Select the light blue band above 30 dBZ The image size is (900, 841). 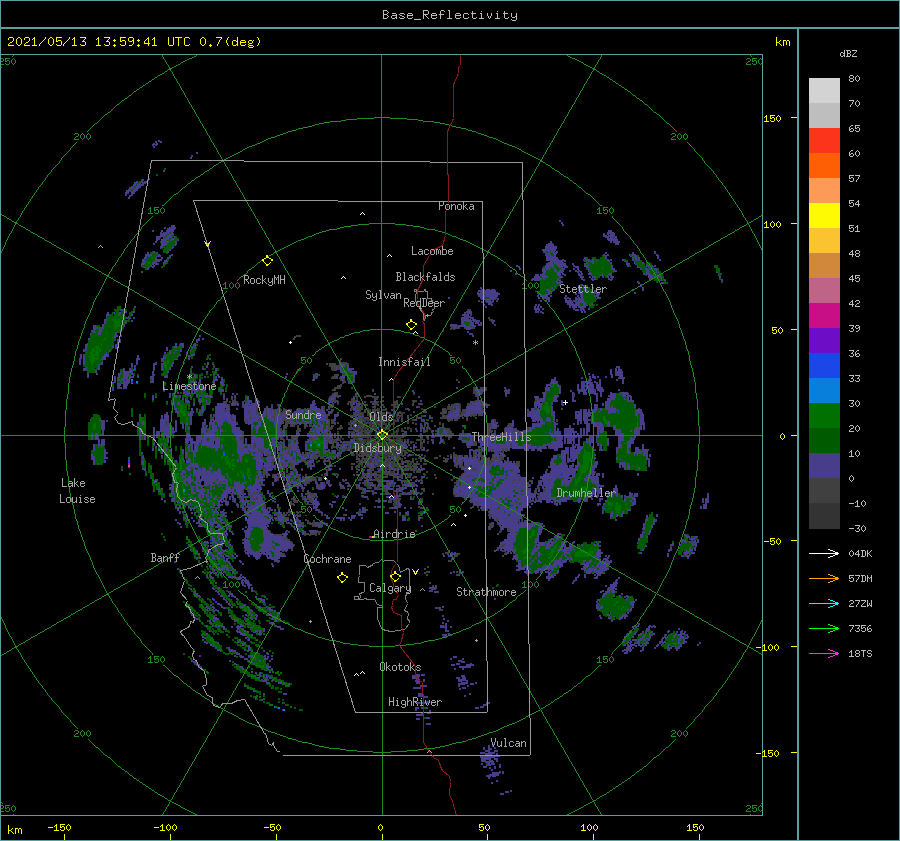(x=824, y=391)
